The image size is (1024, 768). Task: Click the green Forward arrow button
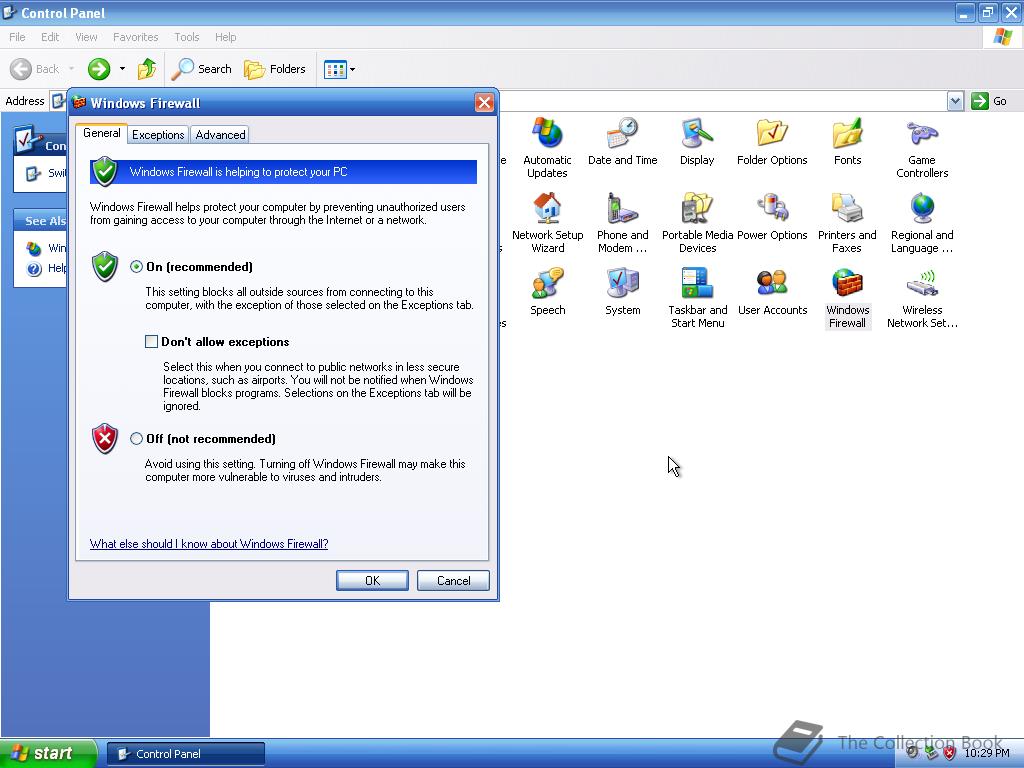click(x=99, y=69)
